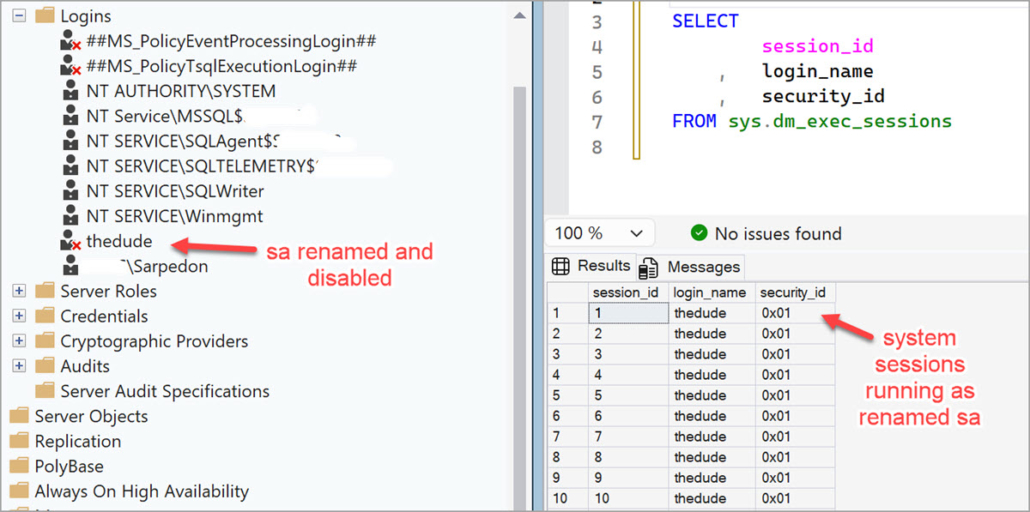Click the login_name column header
1030x512 pixels.
click(712, 292)
